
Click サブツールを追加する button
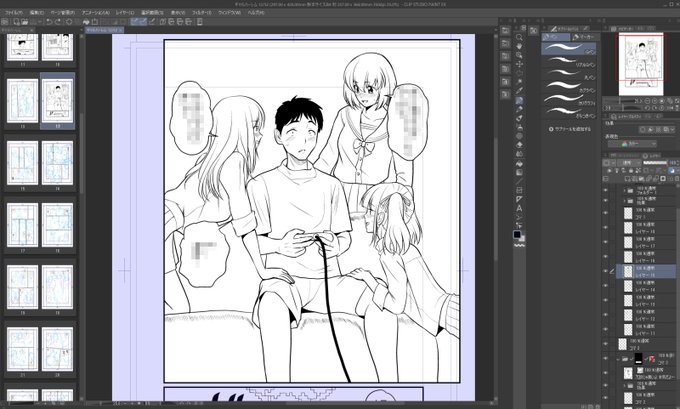coord(569,129)
